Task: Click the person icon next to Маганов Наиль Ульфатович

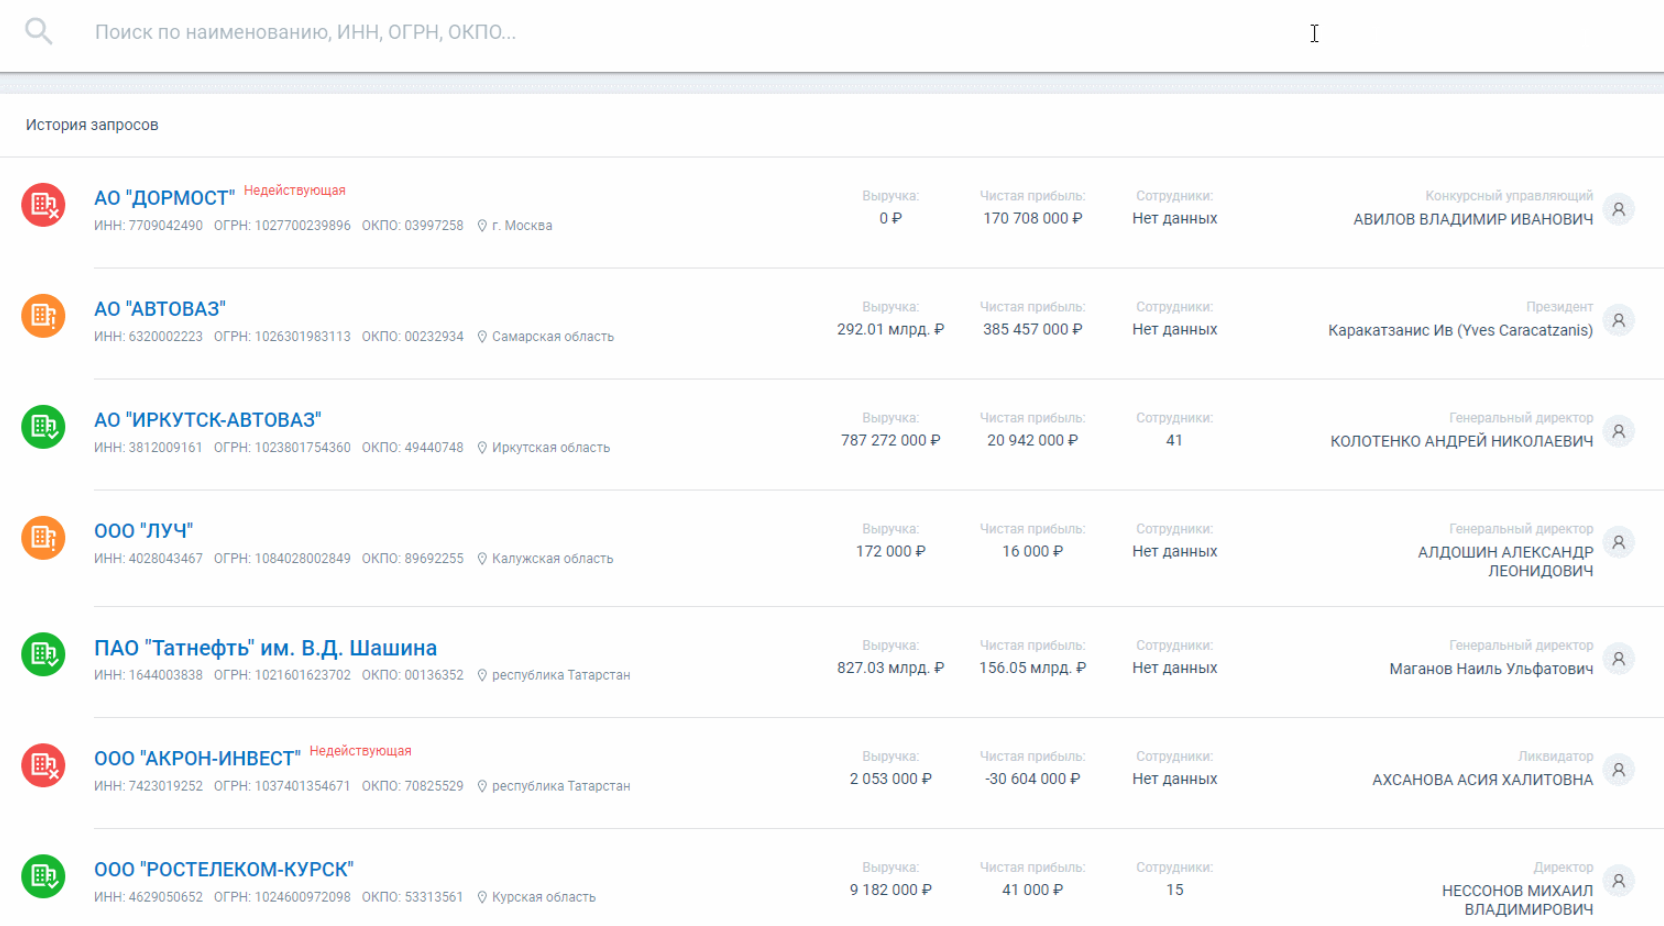Action: [1619, 659]
